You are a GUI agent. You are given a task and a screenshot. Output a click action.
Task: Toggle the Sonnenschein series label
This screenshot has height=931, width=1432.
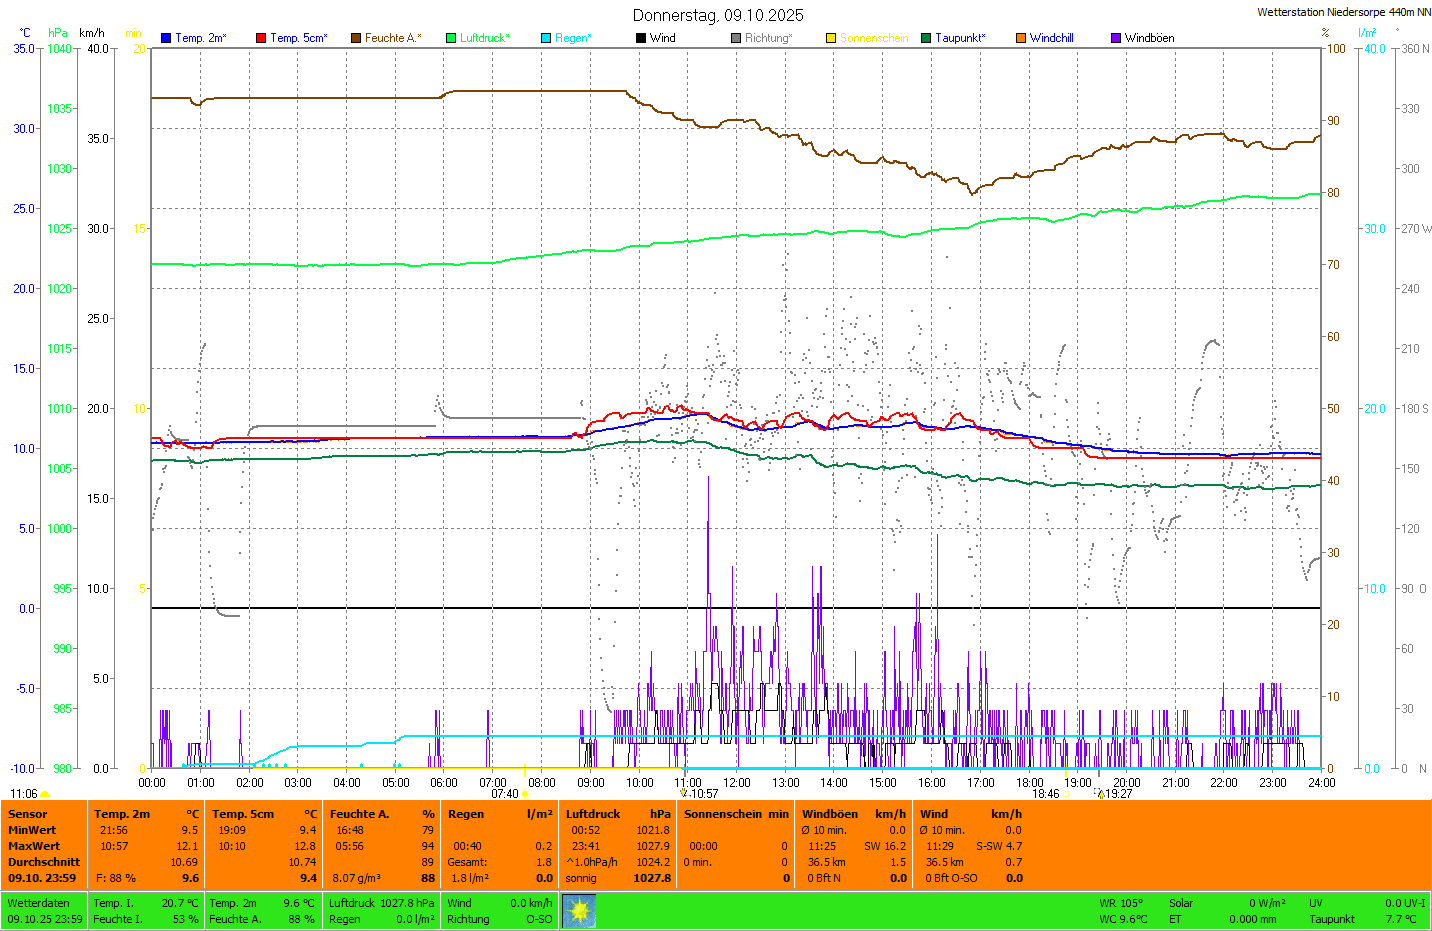point(873,38)
